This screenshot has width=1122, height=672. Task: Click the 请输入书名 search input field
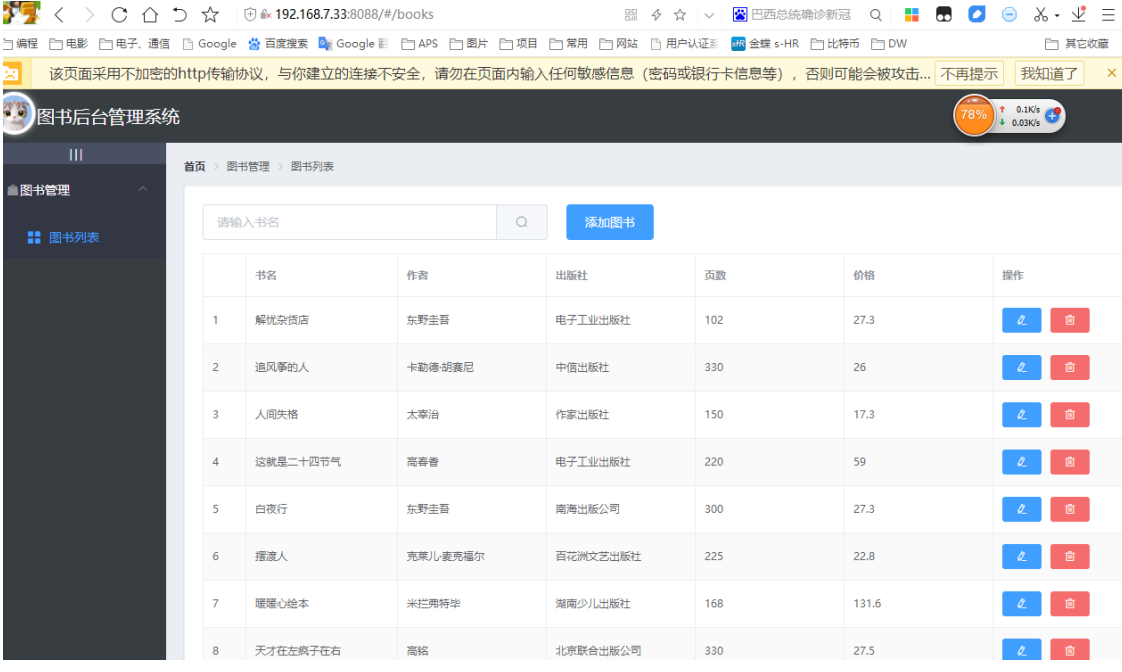pos(350,221)
